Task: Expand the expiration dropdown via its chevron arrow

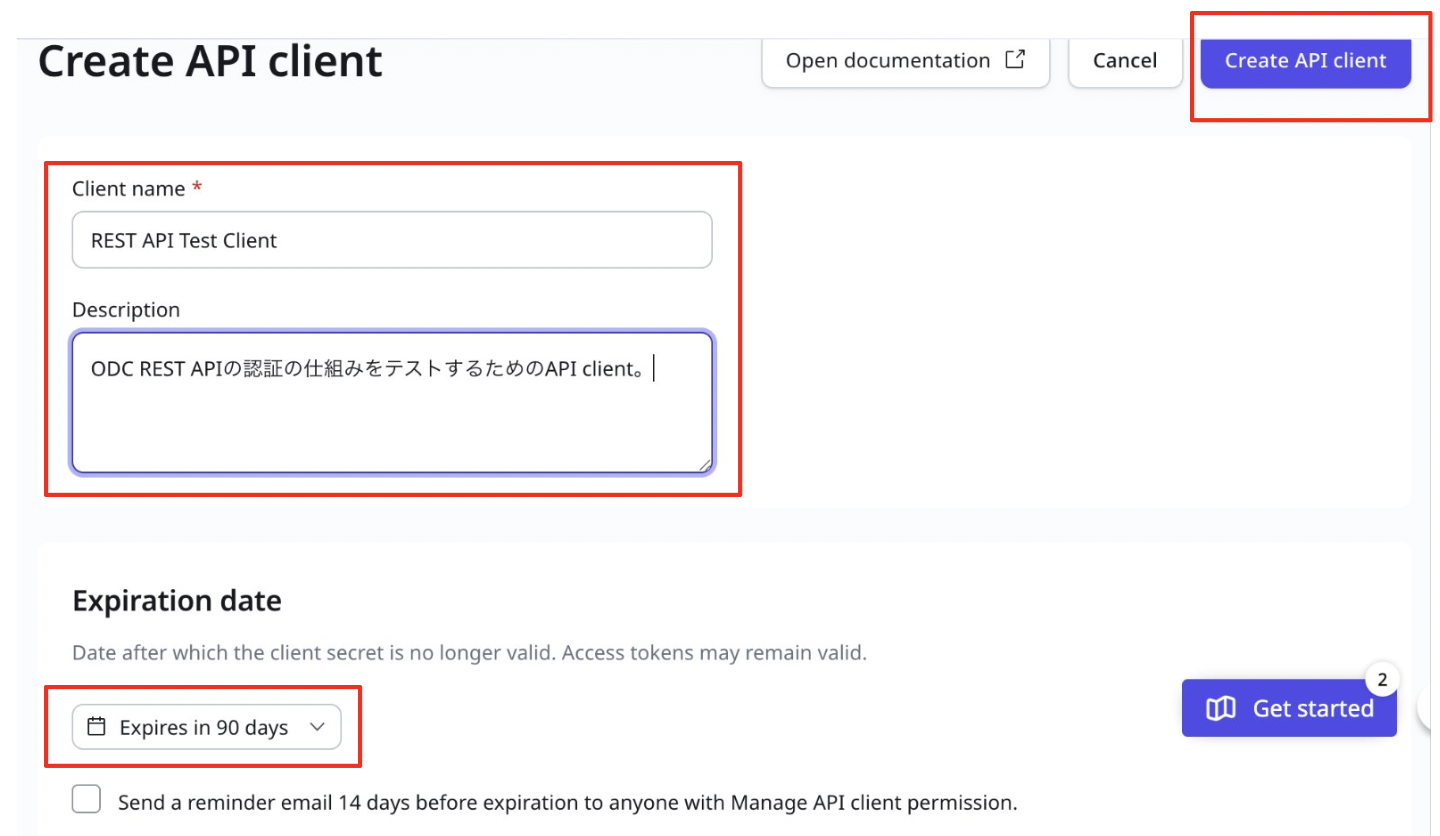Action: coord(318,727)
